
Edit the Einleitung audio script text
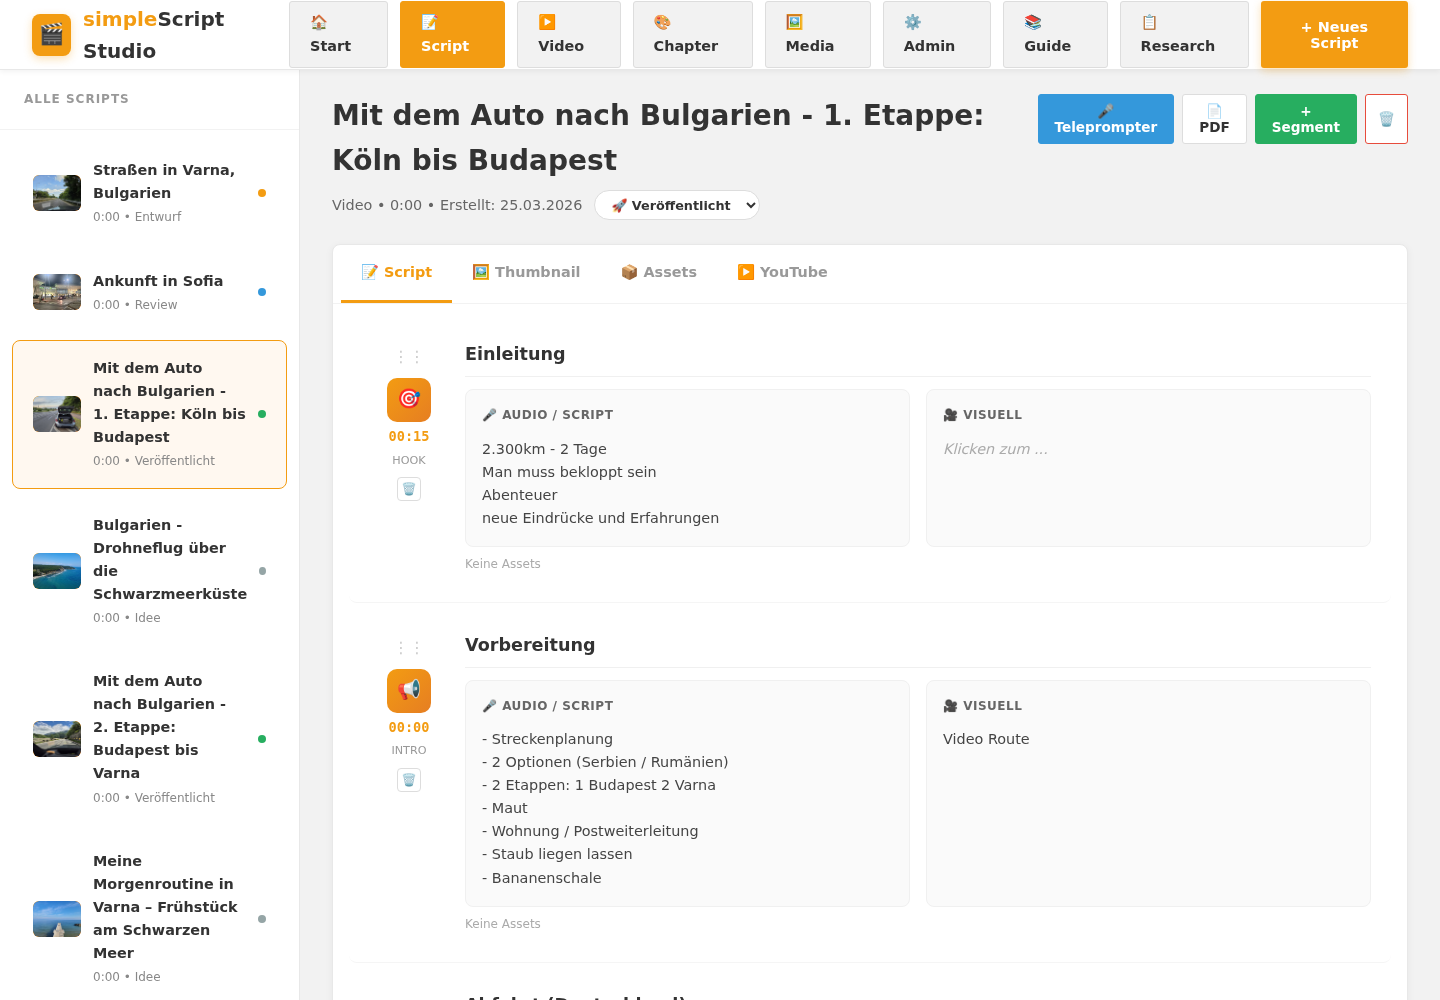click(x=687, y=484)
